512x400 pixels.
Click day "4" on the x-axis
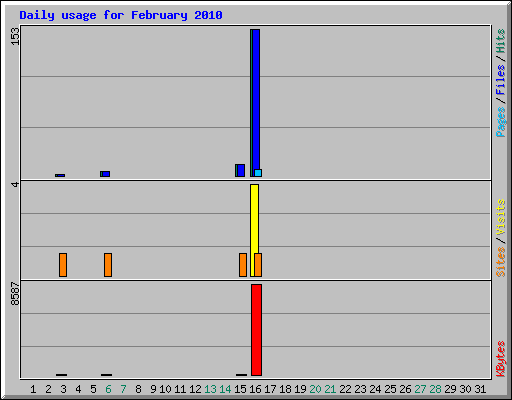click(78, 389)
